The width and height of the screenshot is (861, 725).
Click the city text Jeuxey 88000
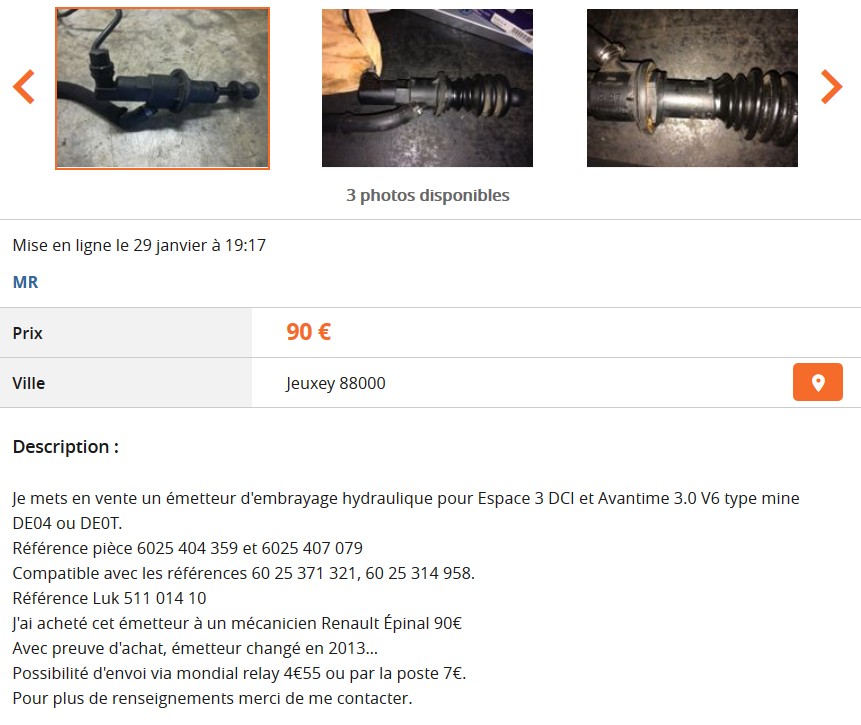336,383
